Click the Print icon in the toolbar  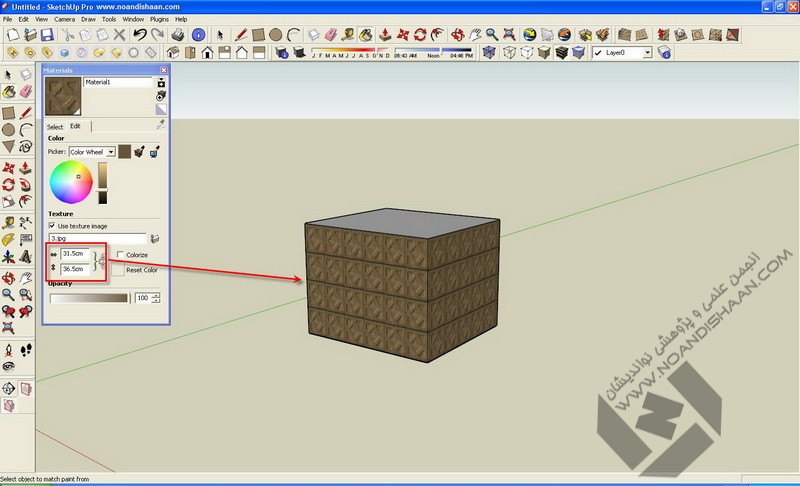[177, 35]
